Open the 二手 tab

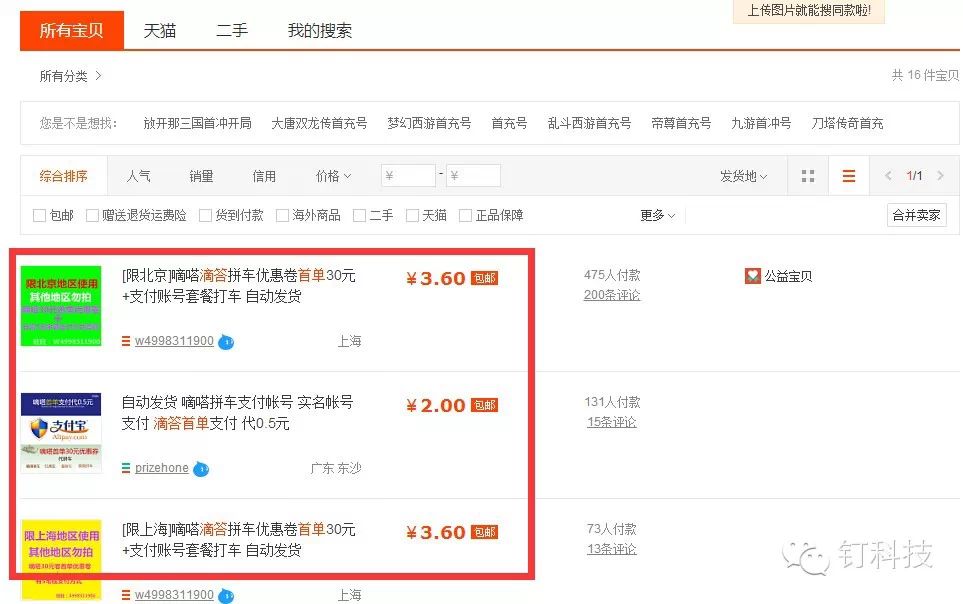pyautogui.click(x=232, y=31)
